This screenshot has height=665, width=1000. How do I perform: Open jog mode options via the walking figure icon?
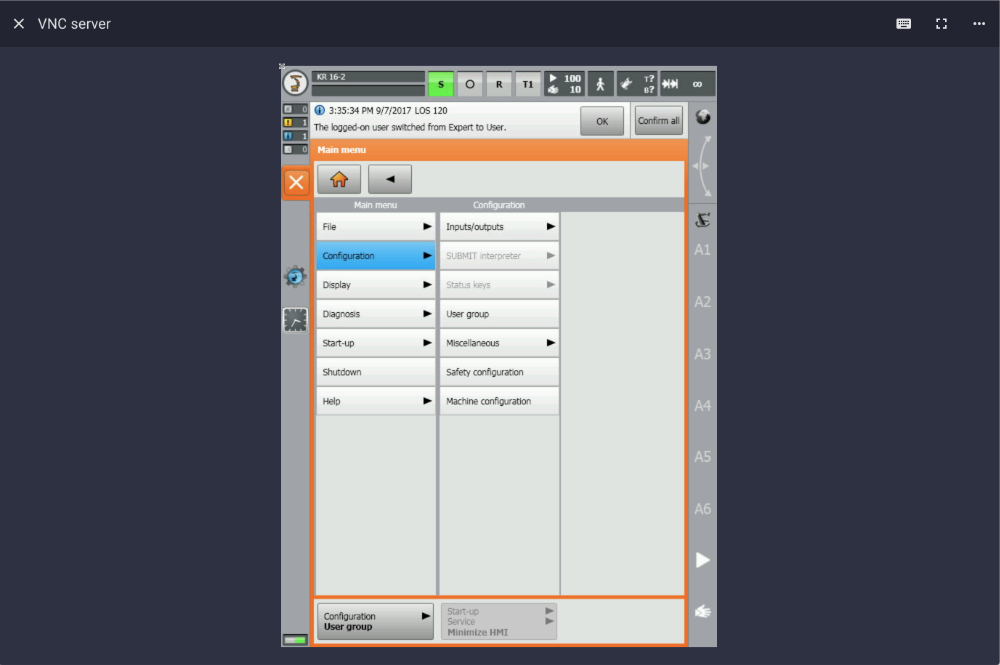(600, 83)
